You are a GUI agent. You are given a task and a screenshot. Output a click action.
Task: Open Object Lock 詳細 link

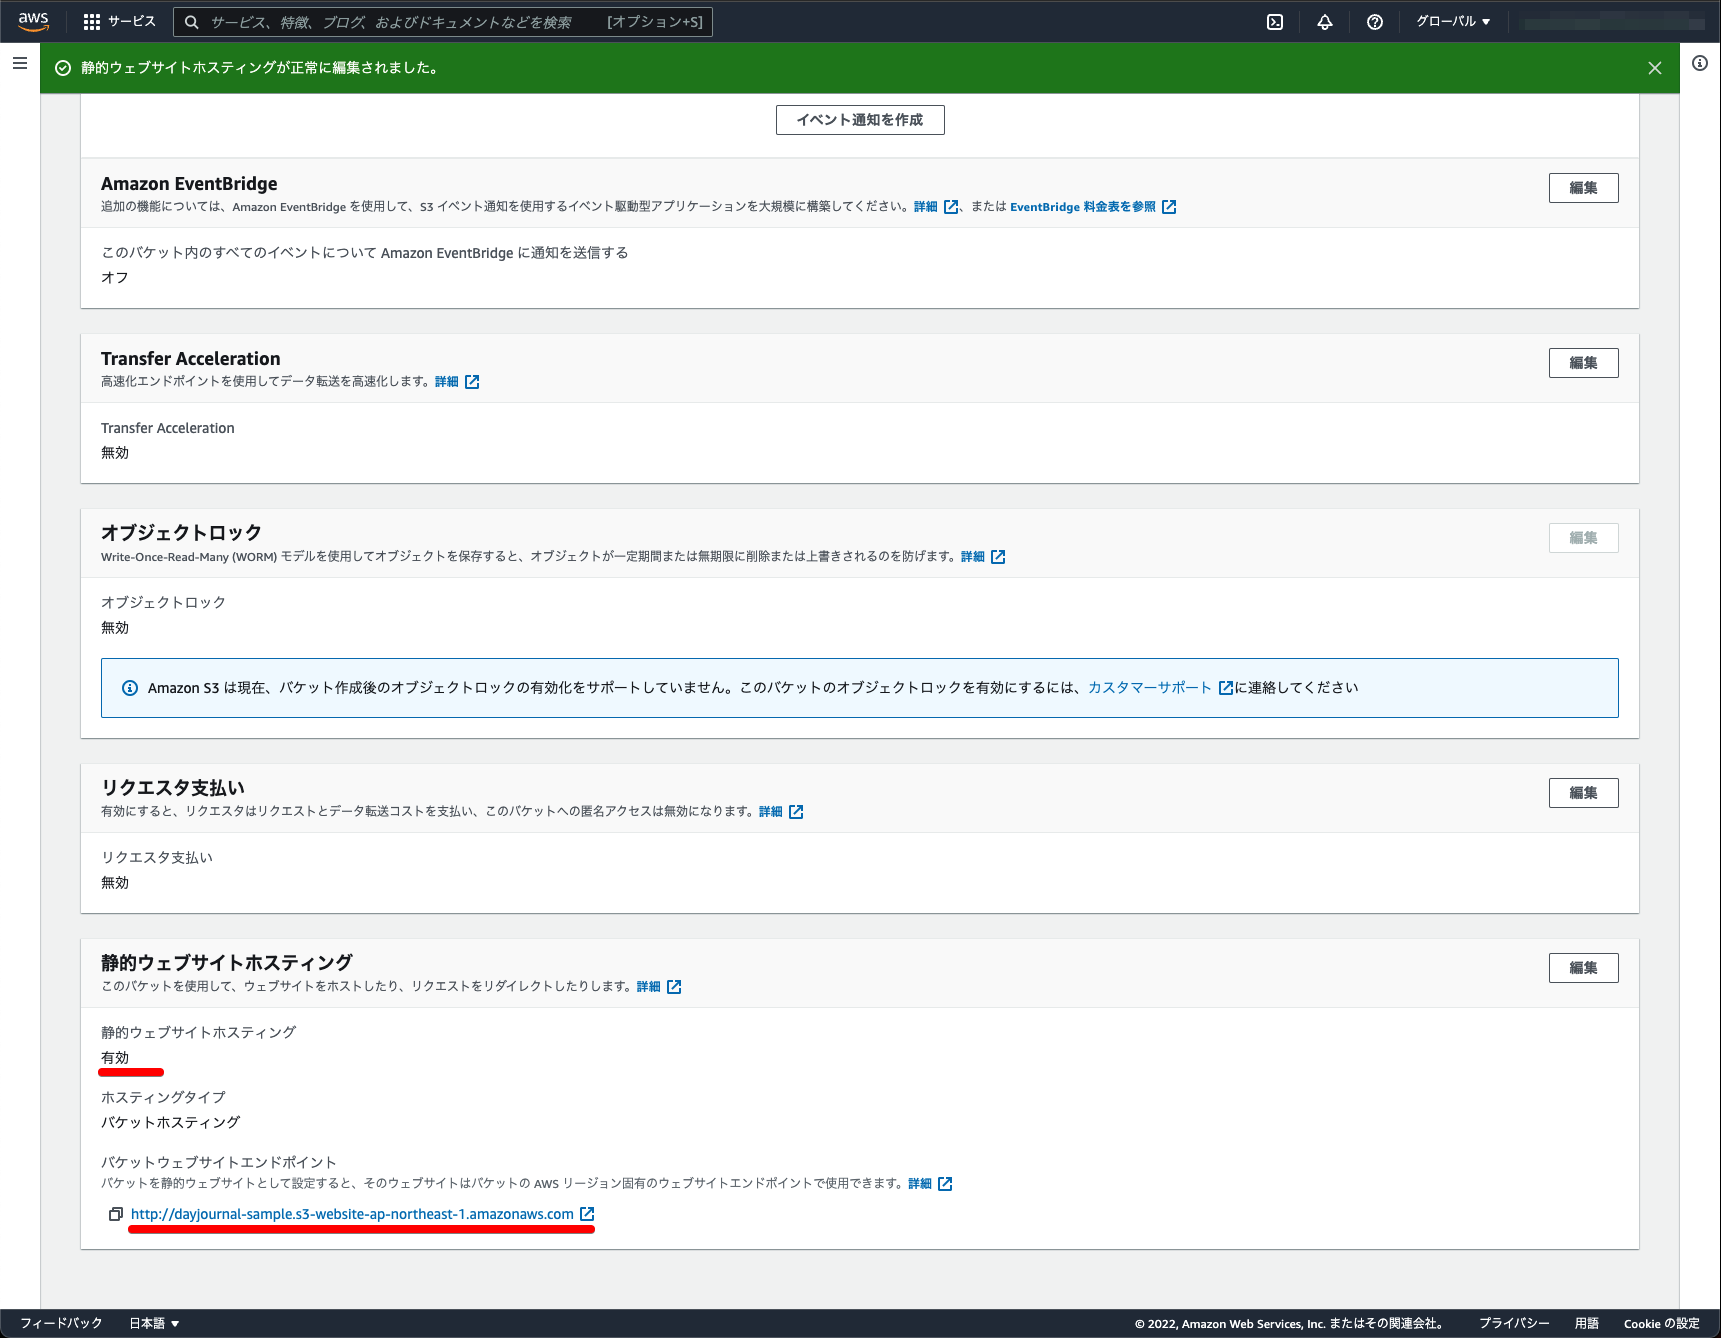tap(973, 557)
